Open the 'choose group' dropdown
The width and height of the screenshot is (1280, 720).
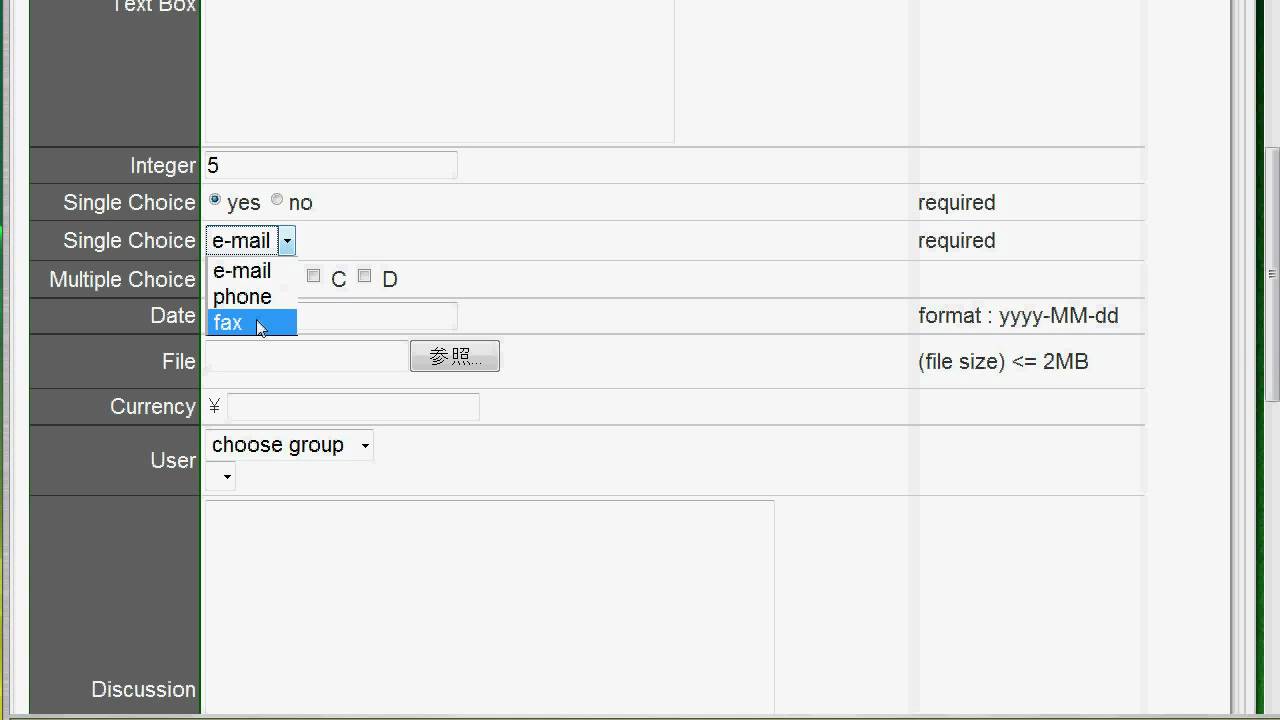click(289, 445)
